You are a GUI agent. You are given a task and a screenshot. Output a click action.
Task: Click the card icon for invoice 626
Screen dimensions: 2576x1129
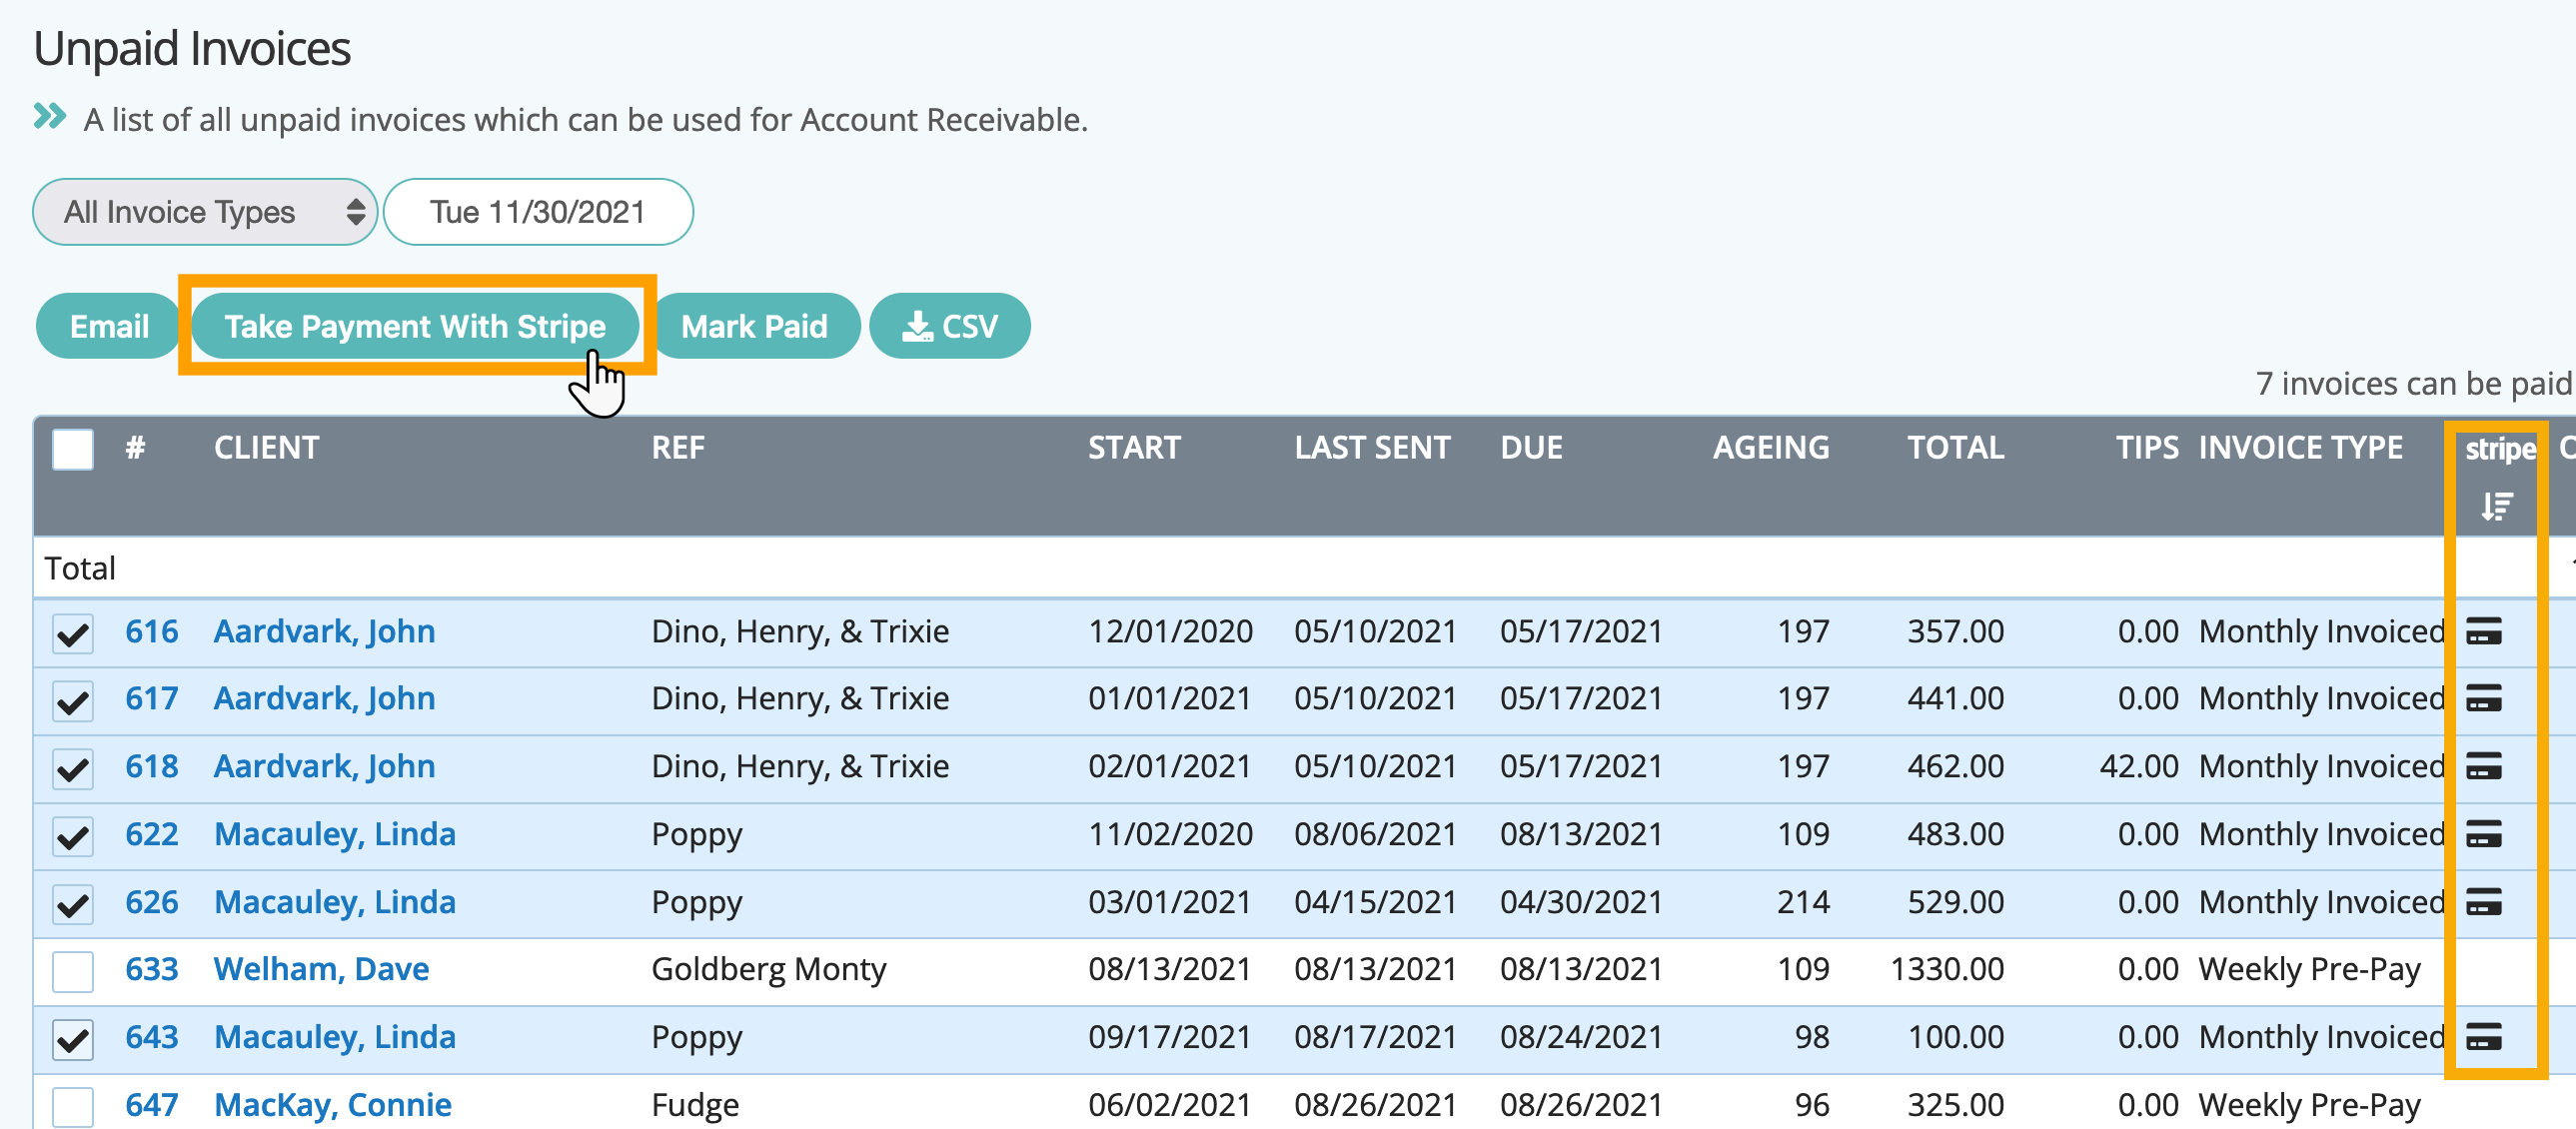2483,901
